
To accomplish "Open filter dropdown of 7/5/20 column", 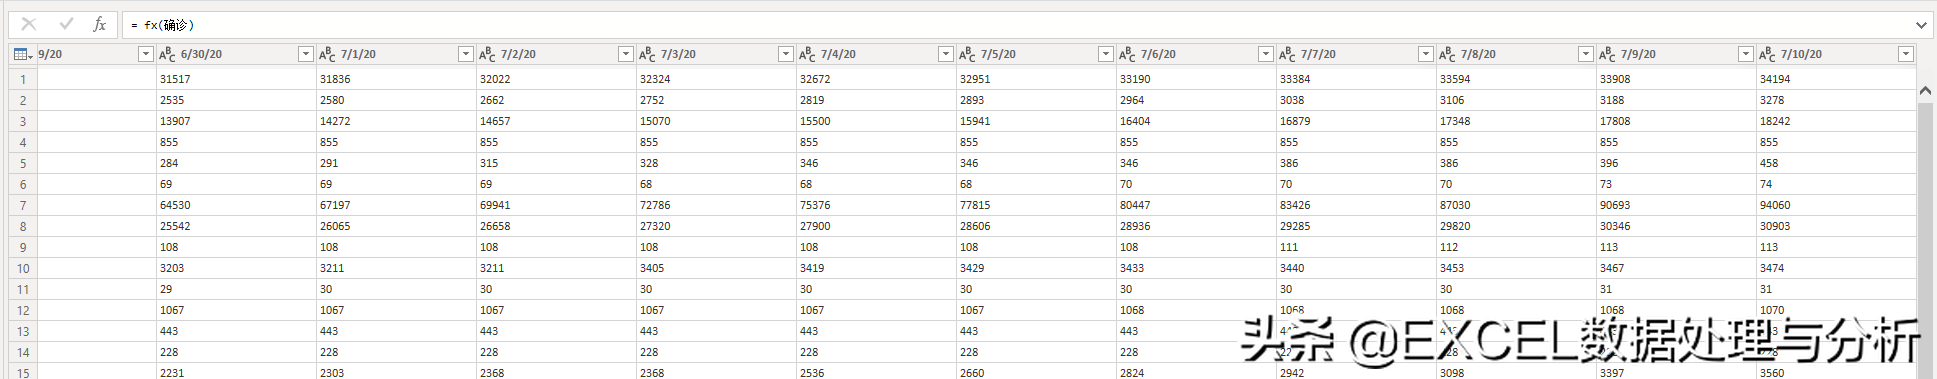I will pyautogui.click(x=1106, y=54).
